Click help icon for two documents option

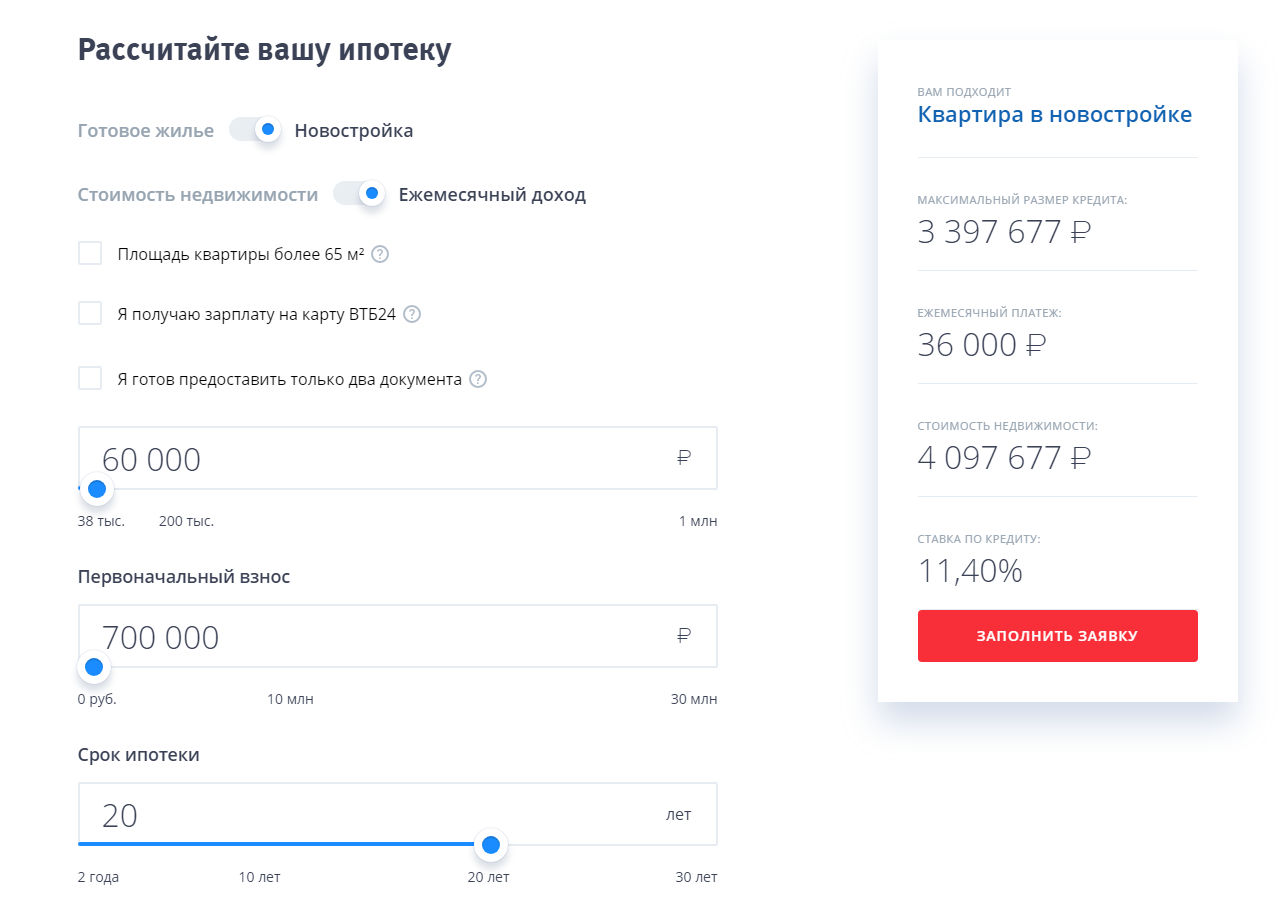tap(478, 379)
